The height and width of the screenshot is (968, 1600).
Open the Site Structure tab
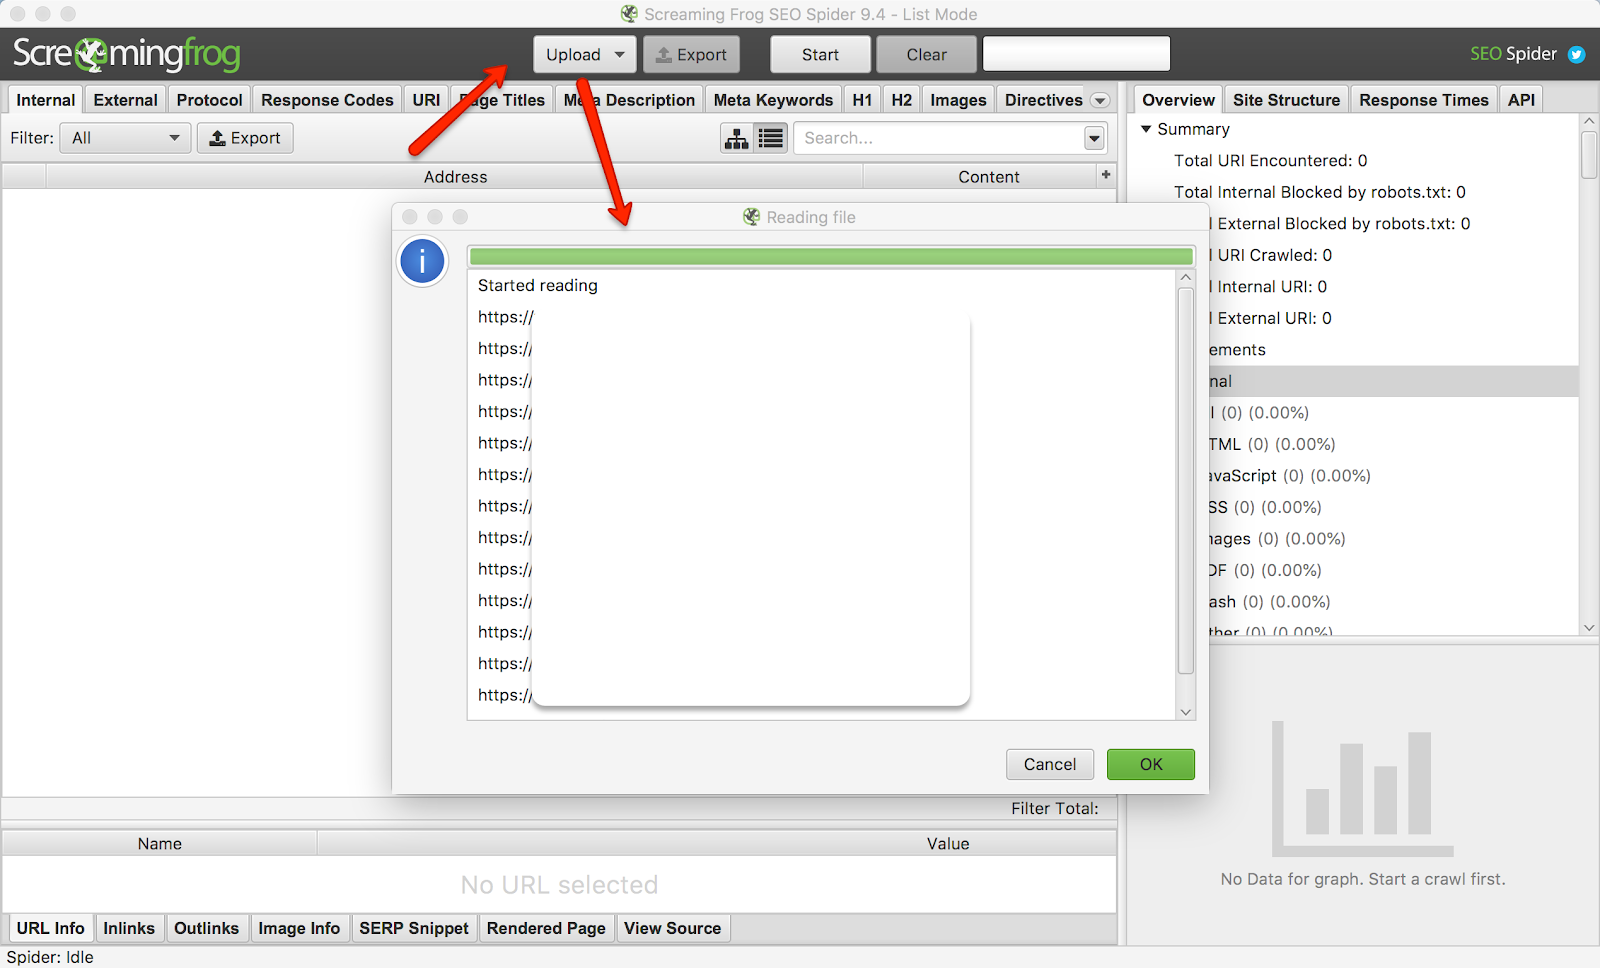[1286, 100]
